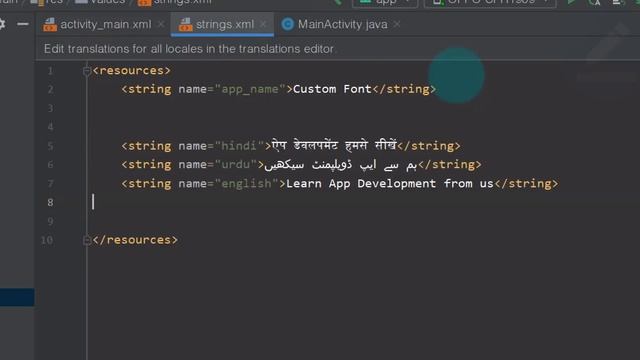Click the "app_name" attribute value
This screenshot has height=360, width=640.
pyautogui.click(x=250, y=89)
